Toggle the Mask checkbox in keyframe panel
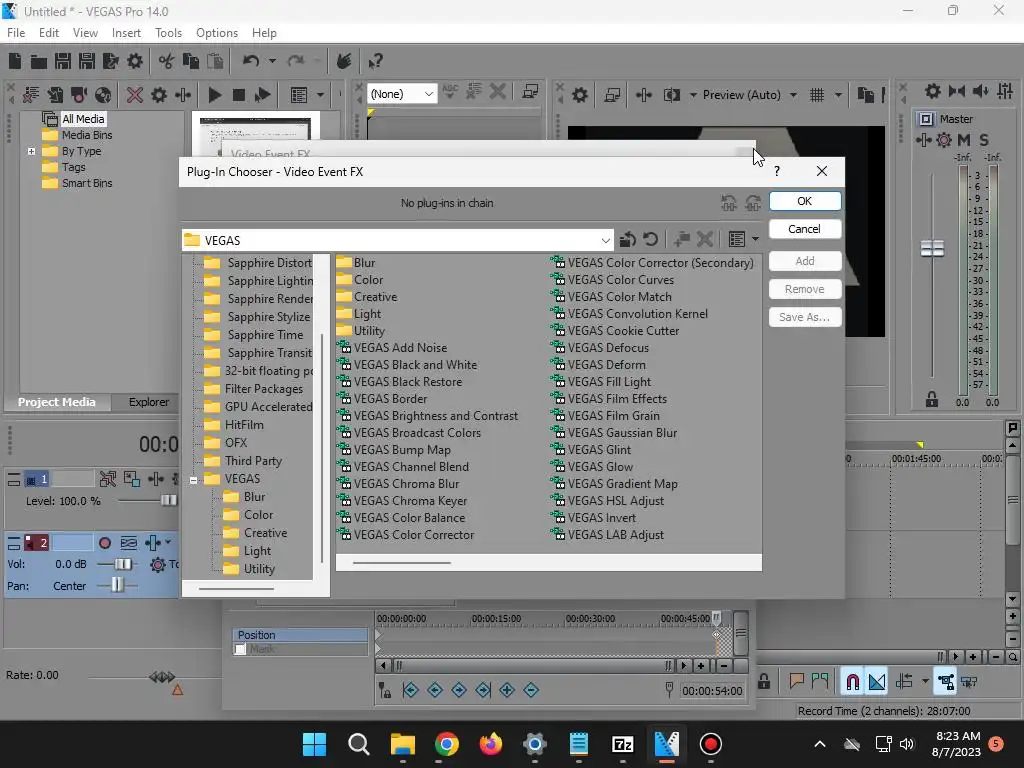Image resolution: width=1024 pixels, height=768 pixels. pos(240,649)
